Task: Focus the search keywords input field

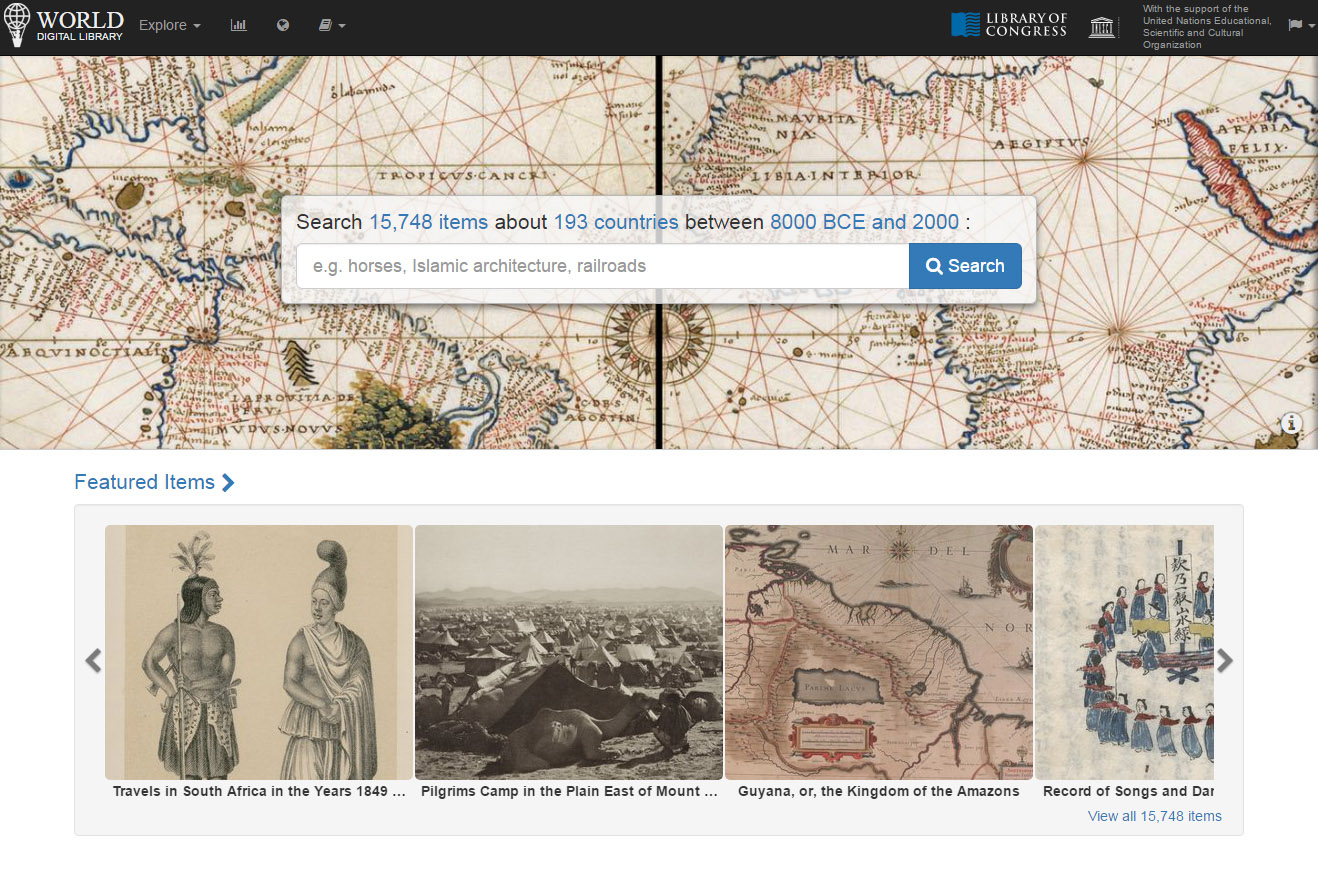Action: point(602,266)
